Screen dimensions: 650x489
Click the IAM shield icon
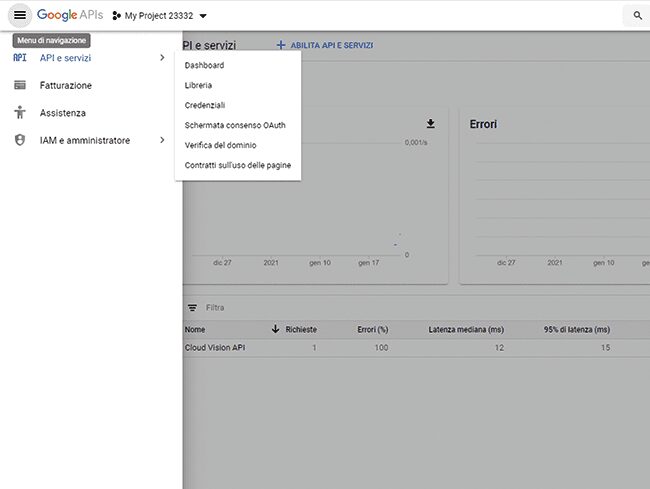(x=19, y=140)
